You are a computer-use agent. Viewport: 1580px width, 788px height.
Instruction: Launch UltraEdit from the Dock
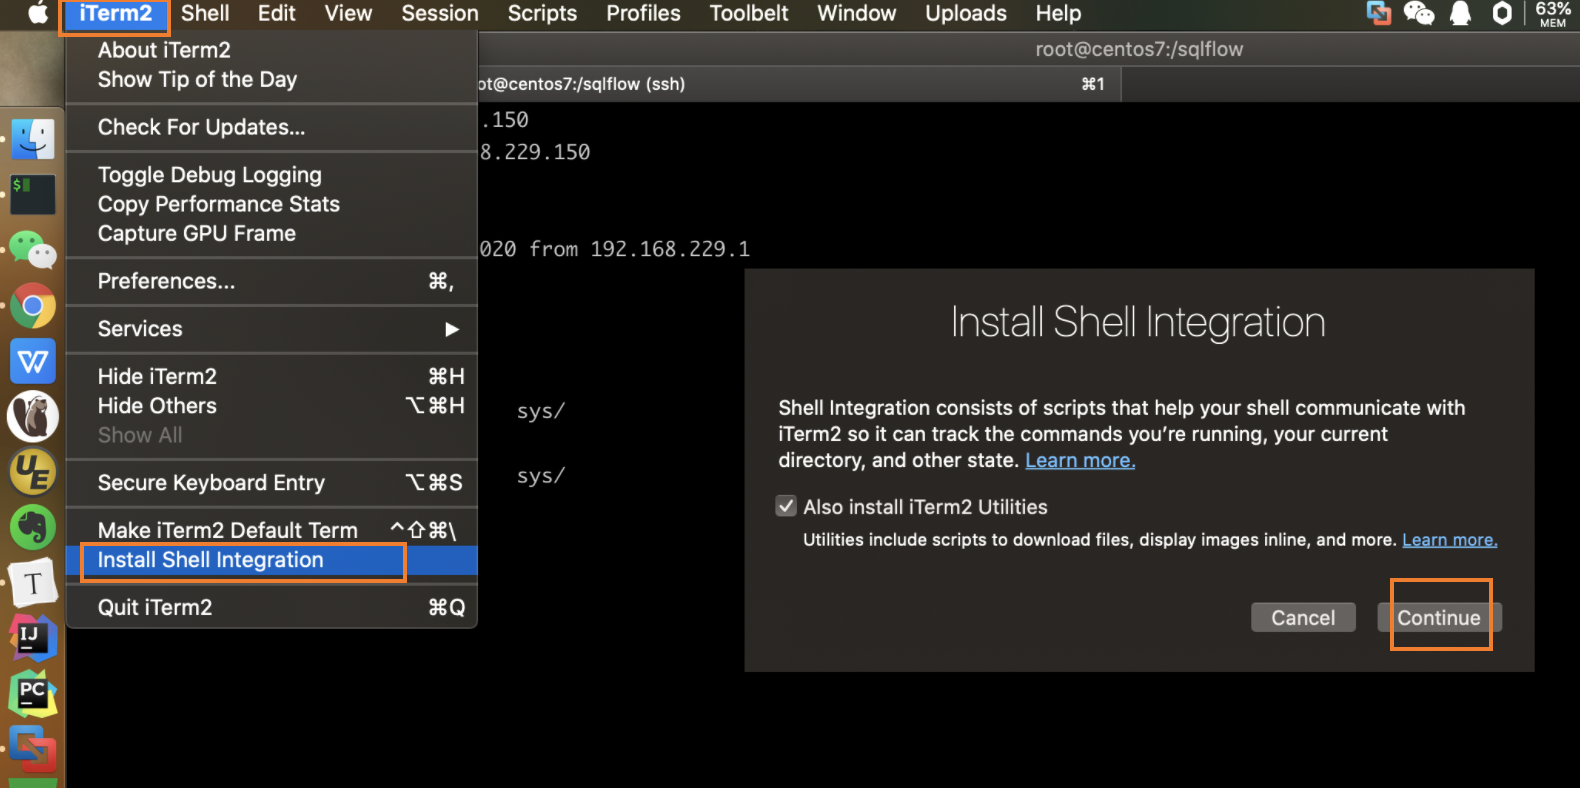pyautogui.click(x=33, y=472)
